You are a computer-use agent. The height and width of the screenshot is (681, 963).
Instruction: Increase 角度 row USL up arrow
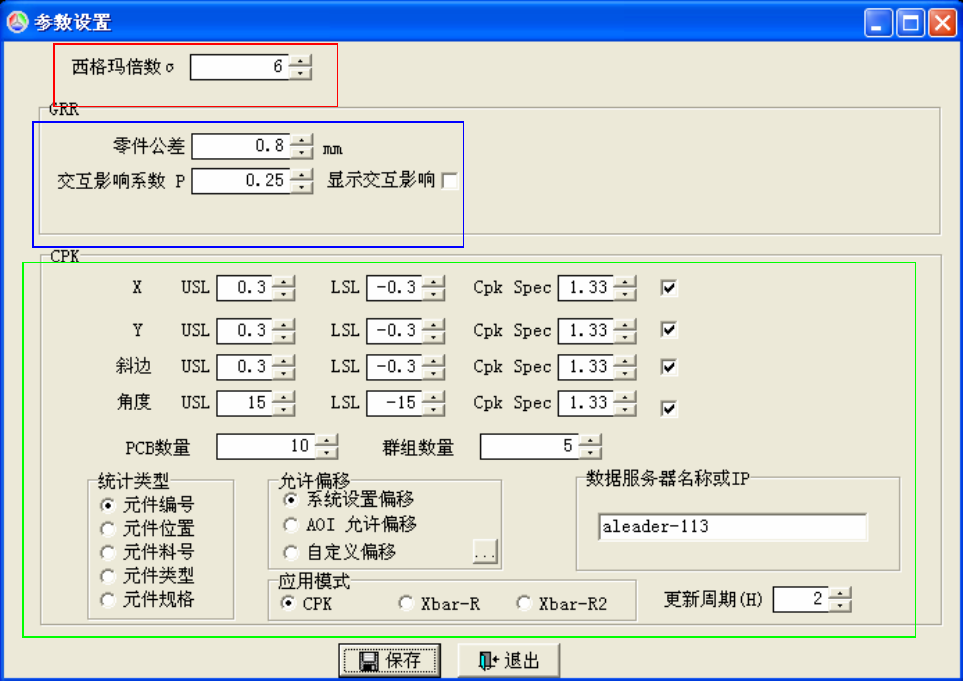point(284,397)
